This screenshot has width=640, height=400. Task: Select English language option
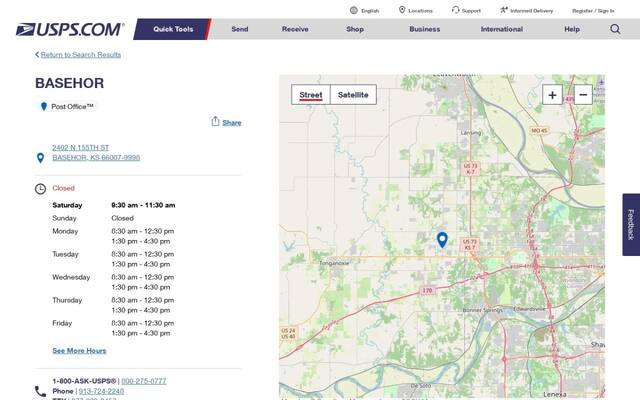click(x=370, y=11)
